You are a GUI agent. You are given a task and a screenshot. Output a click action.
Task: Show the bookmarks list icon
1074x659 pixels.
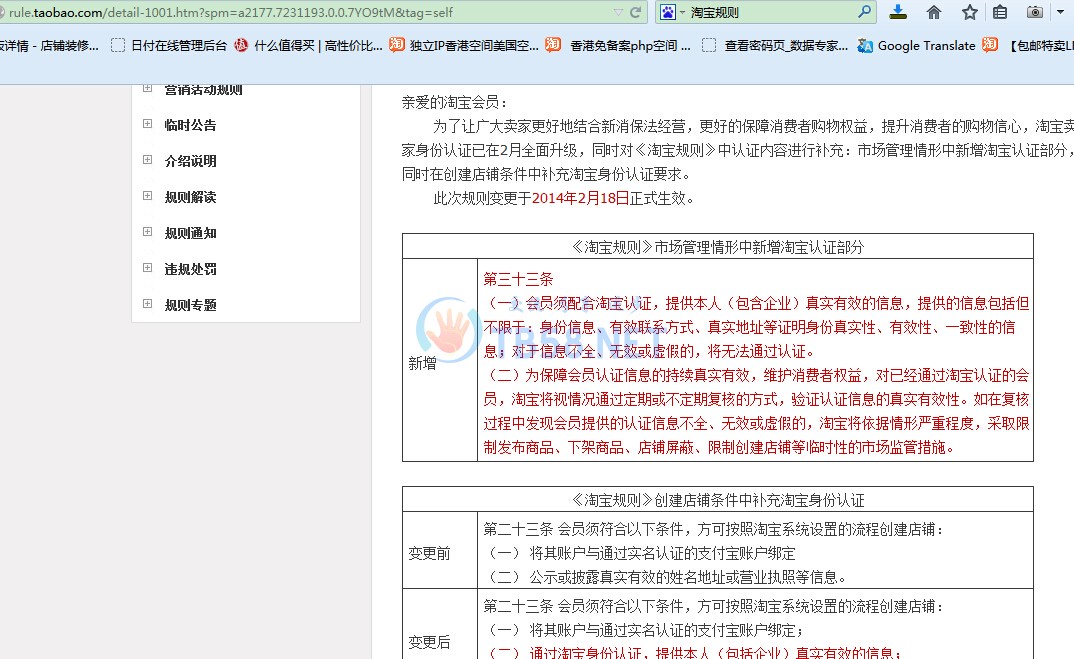(x=1000, y=12)
